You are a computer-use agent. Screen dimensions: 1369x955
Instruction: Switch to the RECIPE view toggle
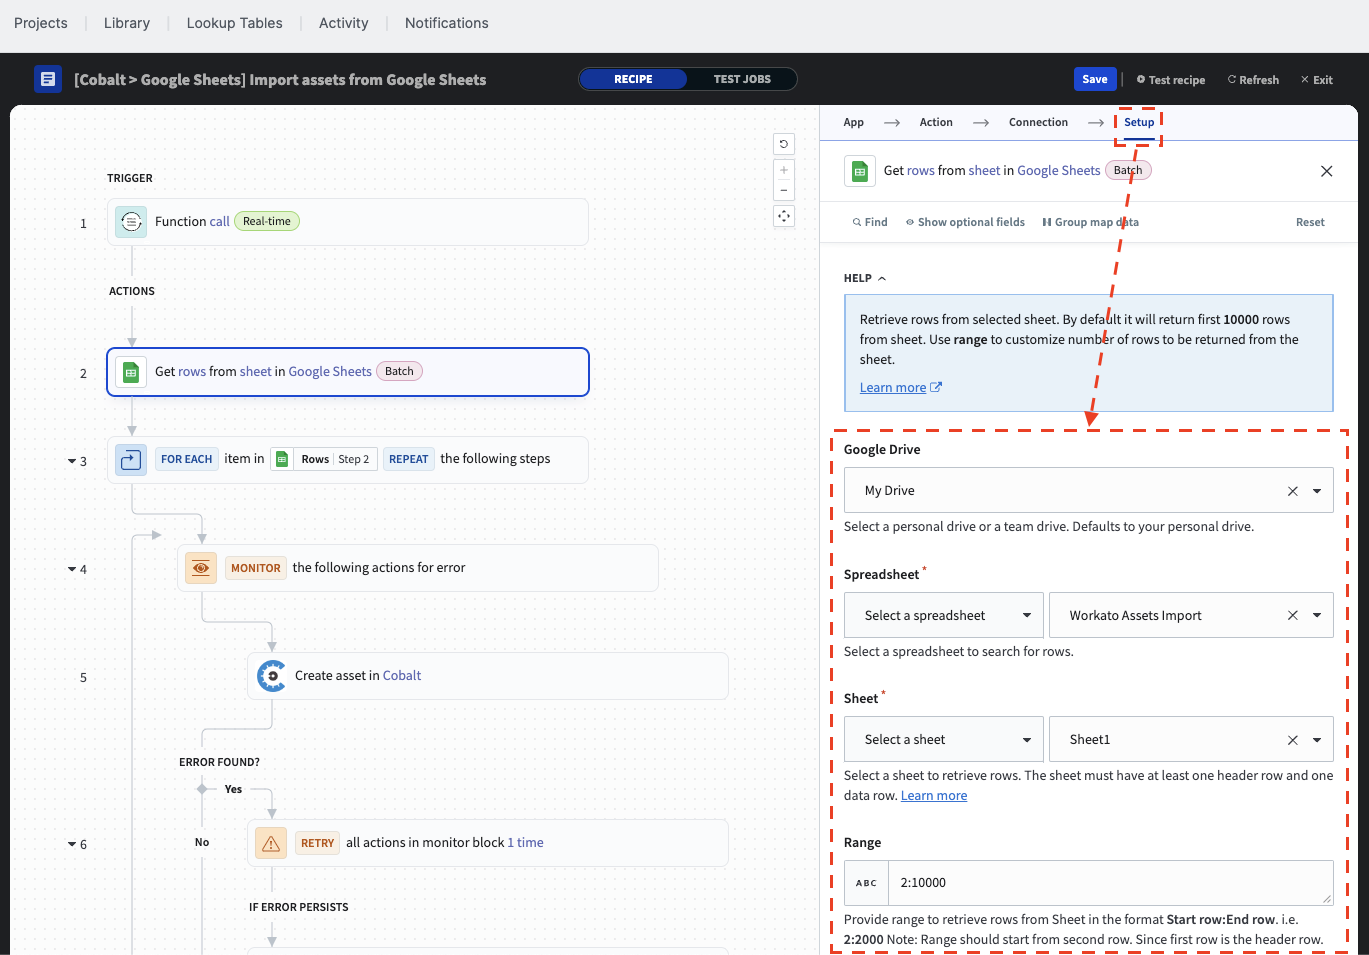pos(633,79)
